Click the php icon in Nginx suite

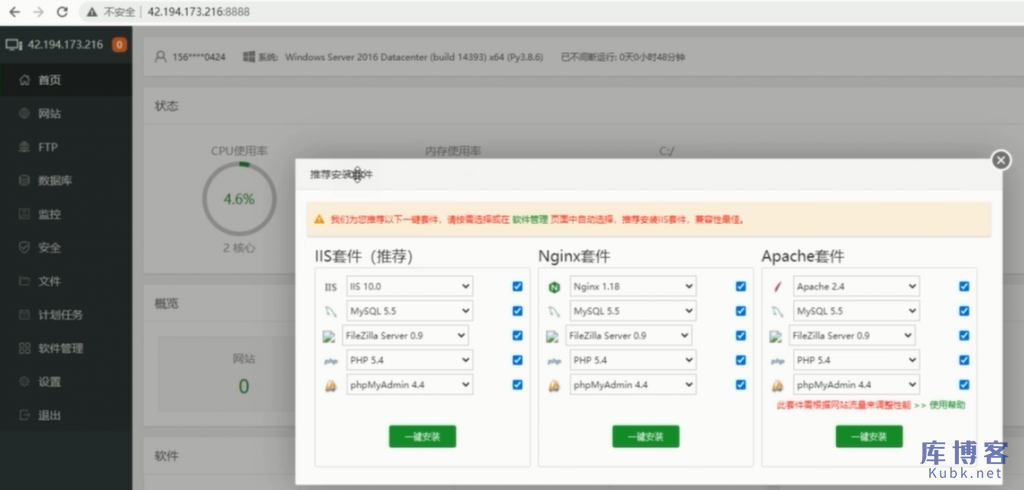tap(554, 361)
